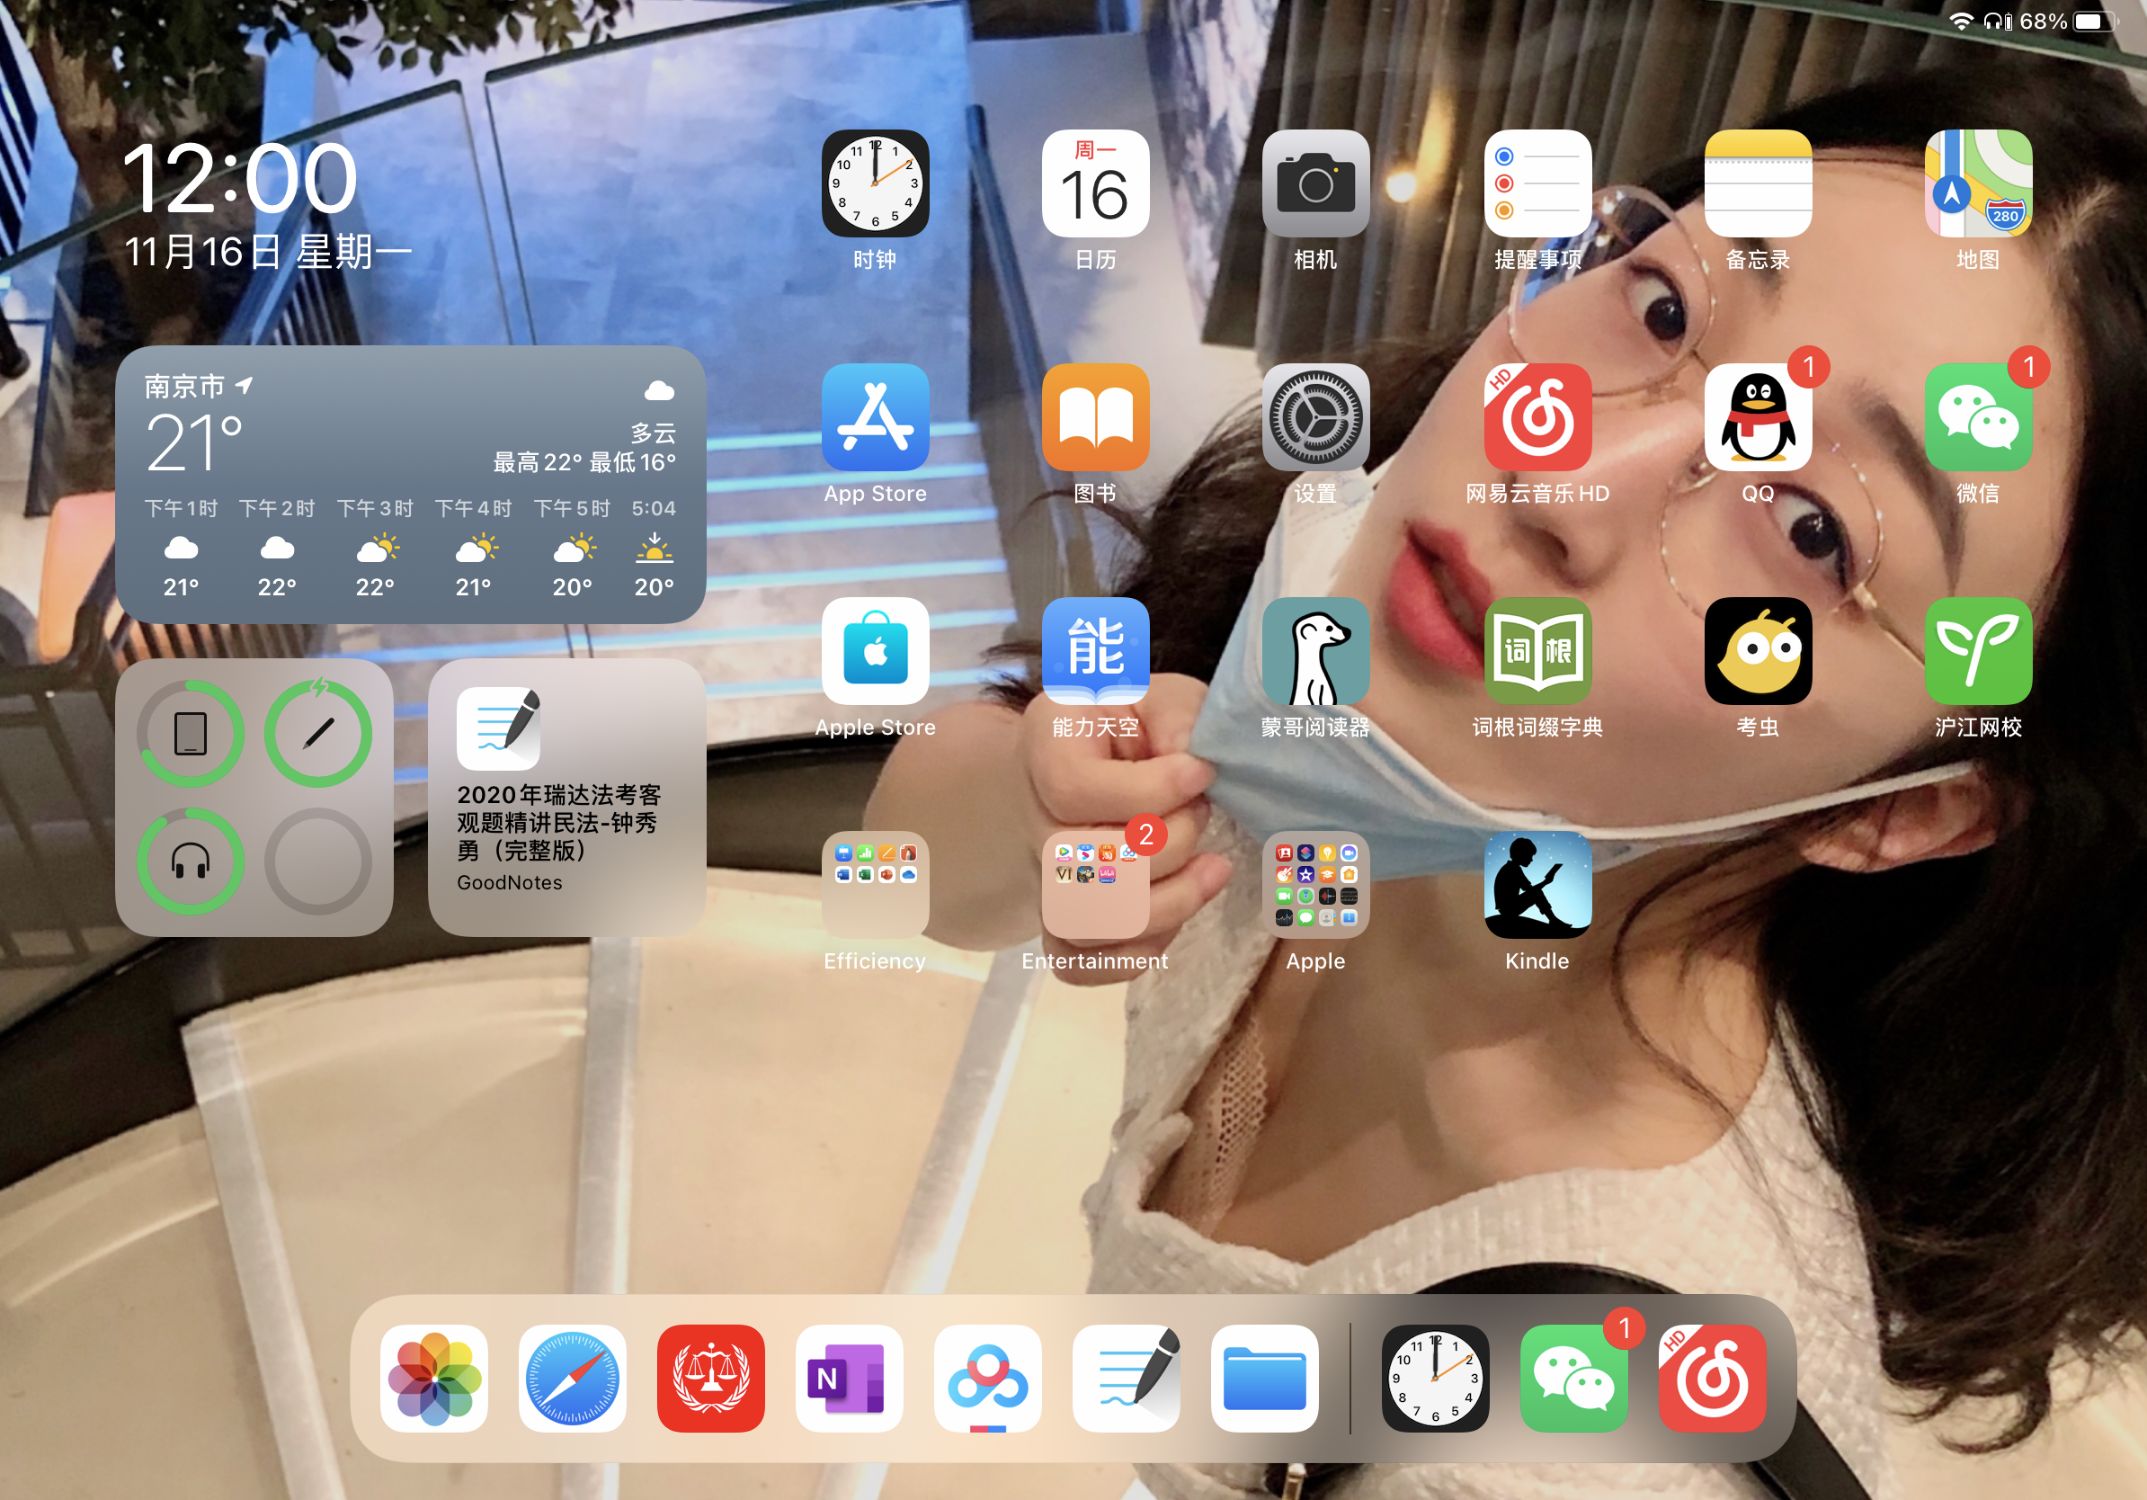Viewport: 2147px width, 1500px height.
Task: Expand the Apple apps folder
Action: tap(1315, 885)
